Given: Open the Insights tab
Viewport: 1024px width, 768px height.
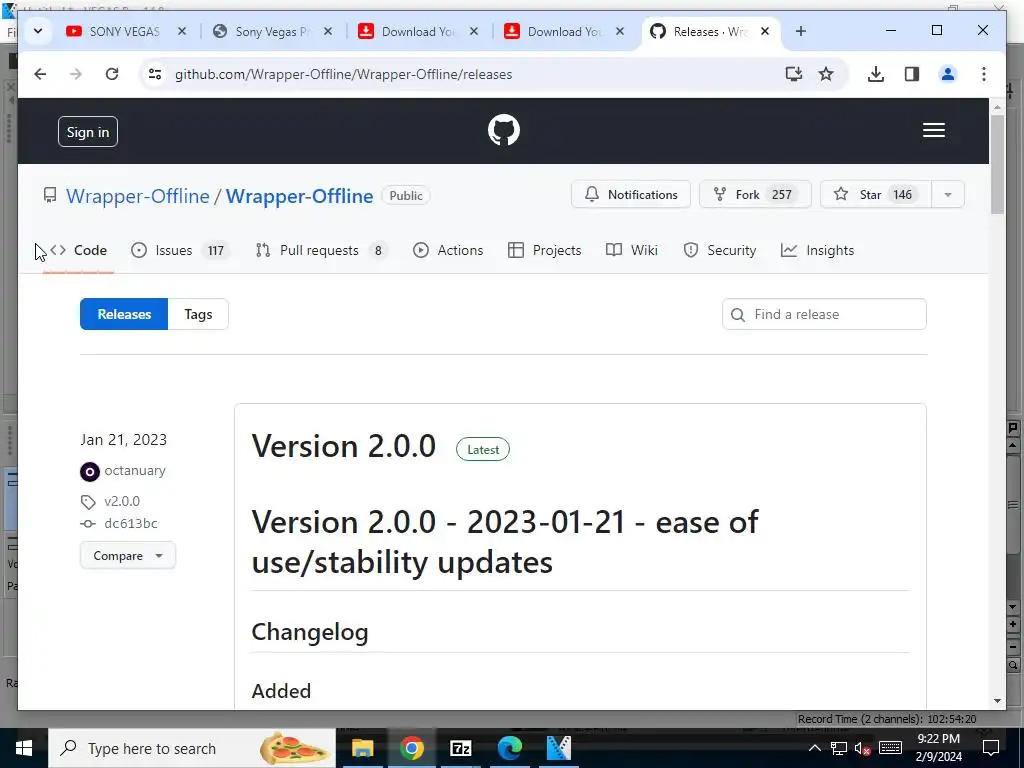Looking at the screenshot, I should click(818, 250).
